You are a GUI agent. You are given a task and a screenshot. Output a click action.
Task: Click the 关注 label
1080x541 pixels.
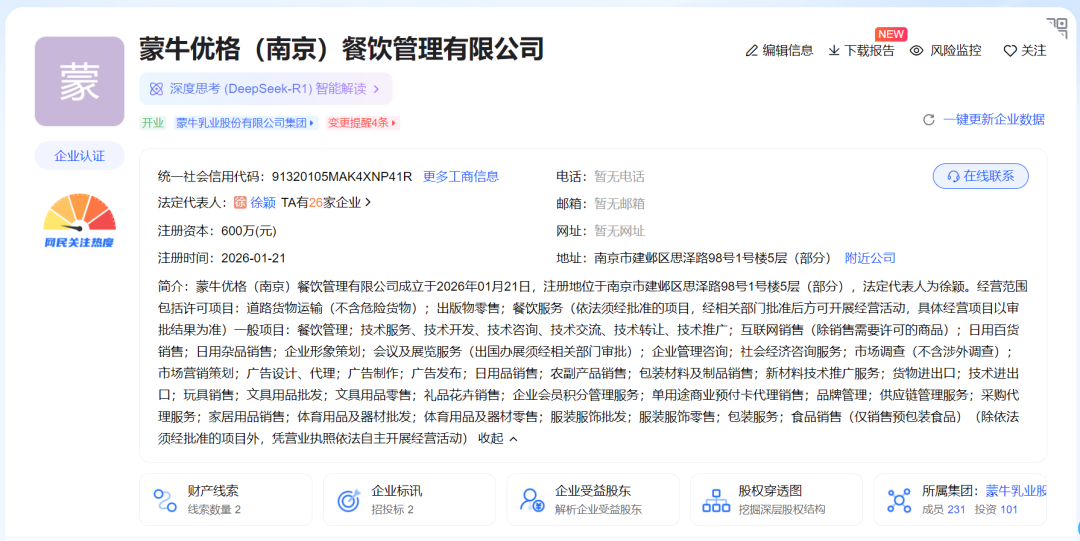coord(1033,50)
